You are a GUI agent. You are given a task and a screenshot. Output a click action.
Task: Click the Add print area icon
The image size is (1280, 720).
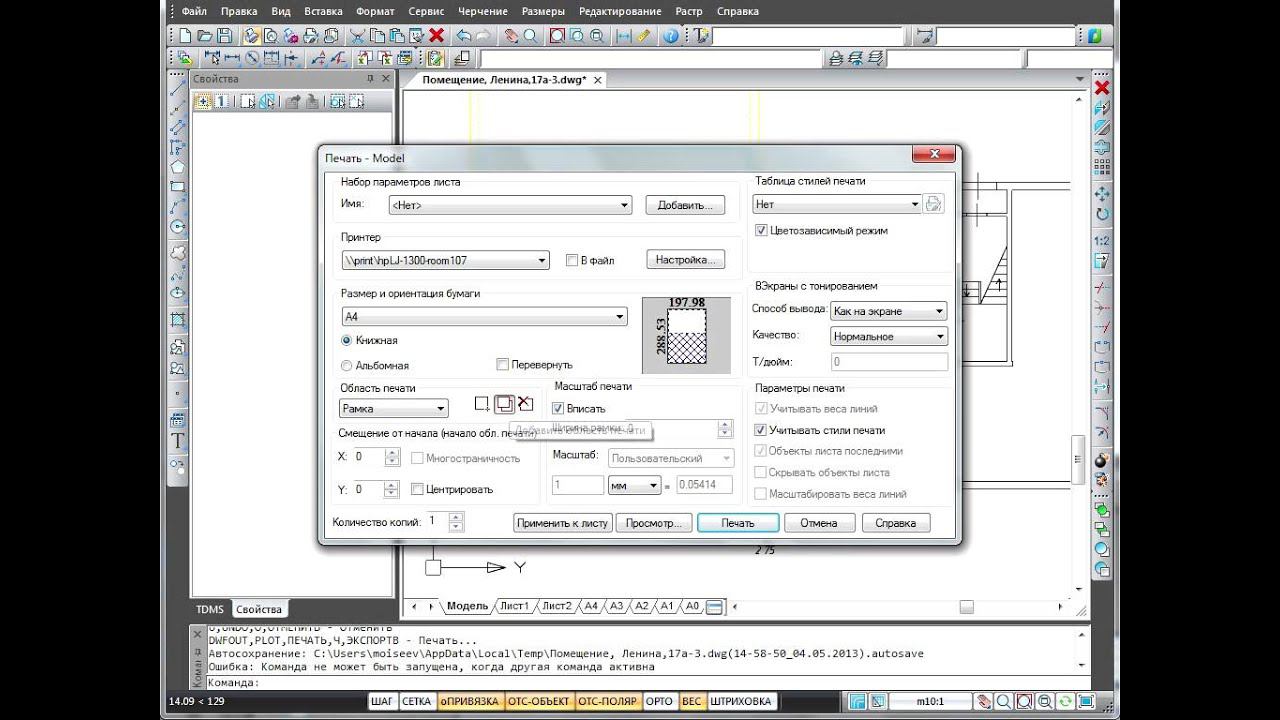(x=504, y=404)
